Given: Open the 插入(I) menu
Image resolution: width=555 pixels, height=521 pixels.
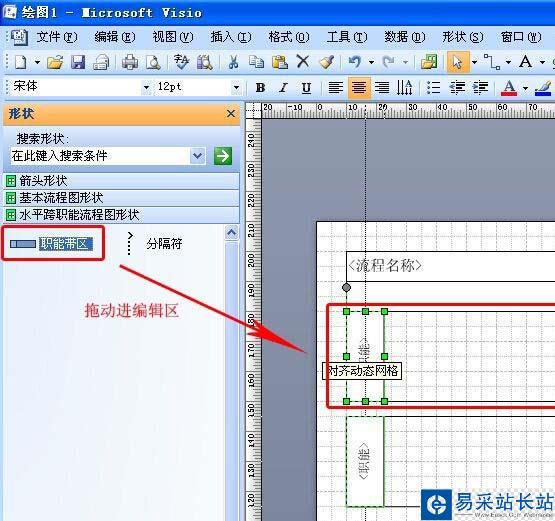Looking at the screenshot, I should (231, 37).
